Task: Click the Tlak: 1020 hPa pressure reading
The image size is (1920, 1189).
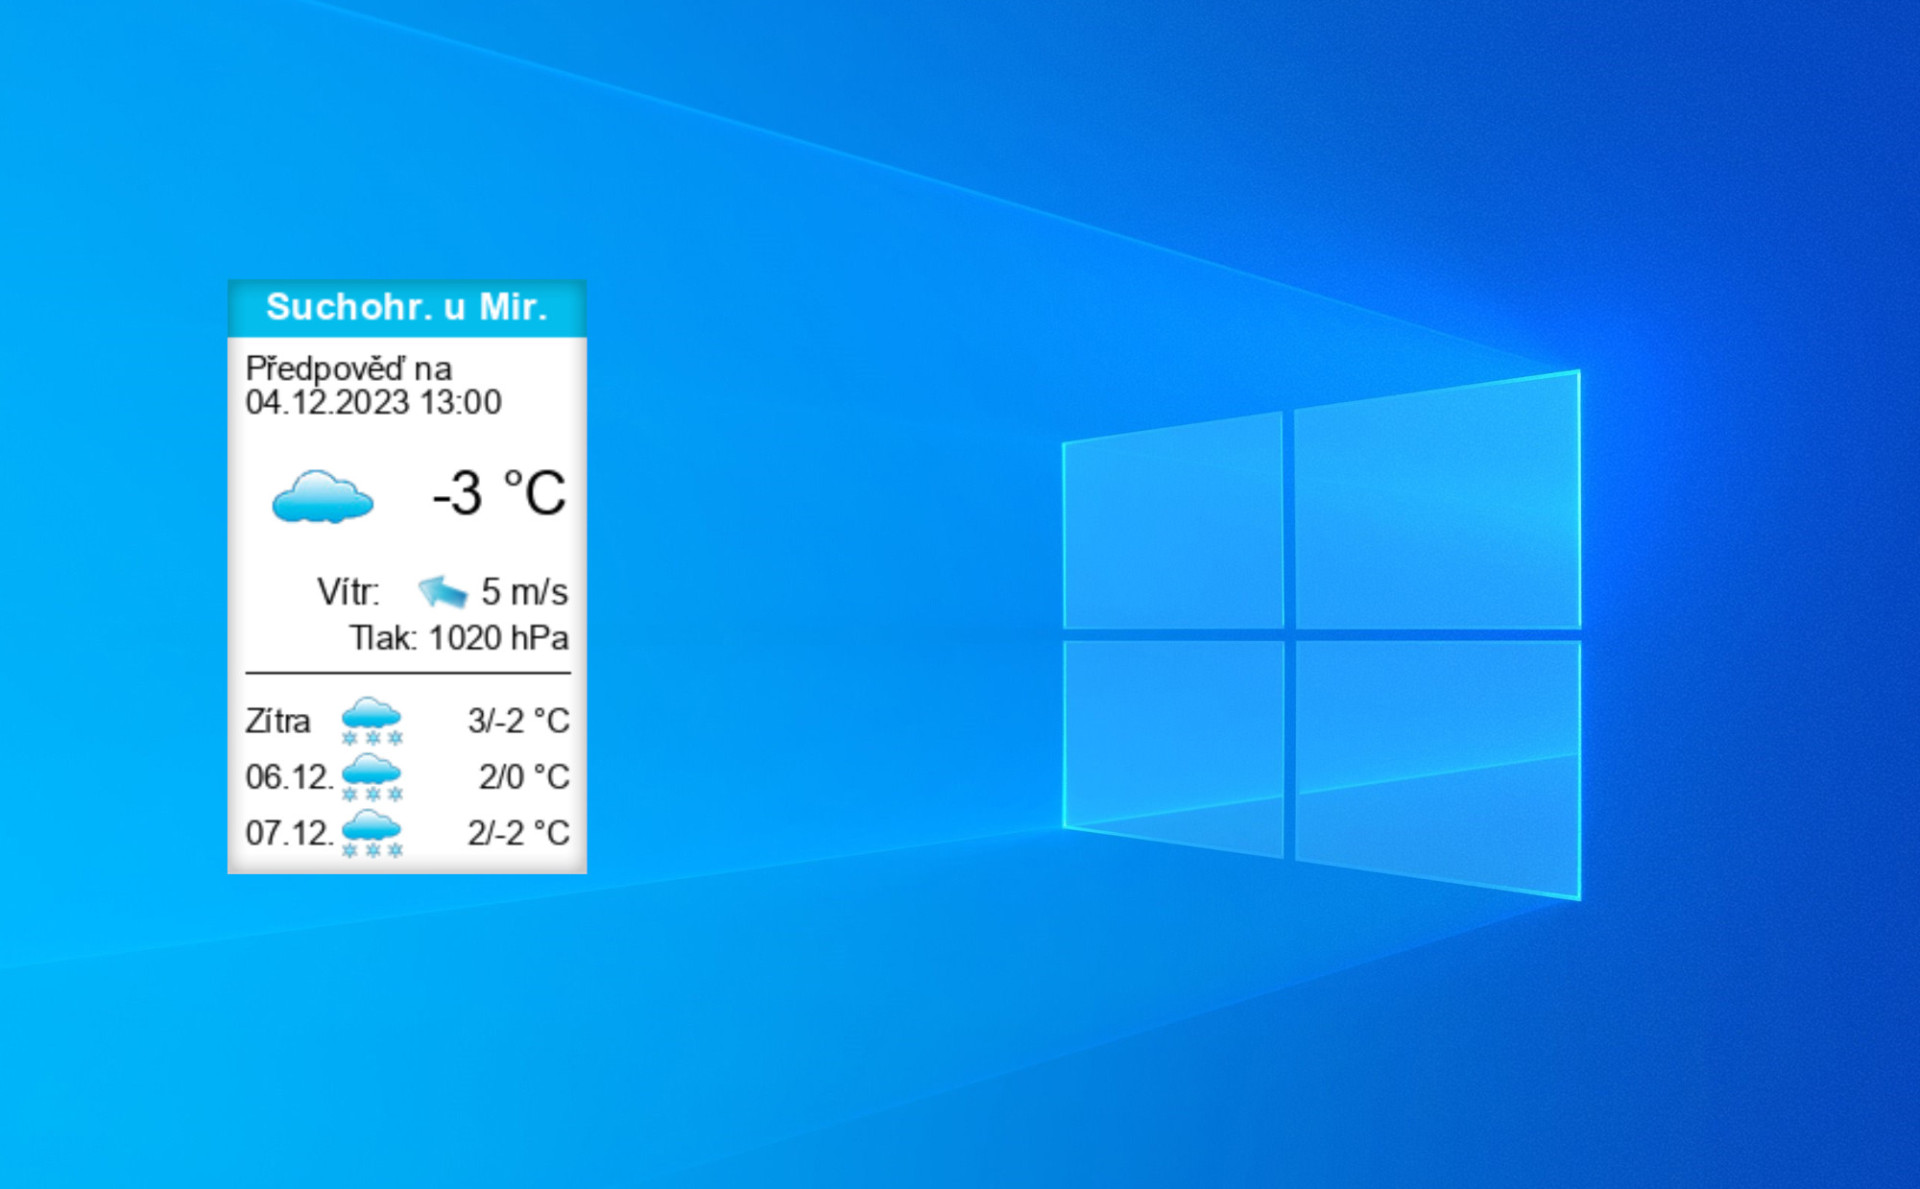Action: pos(459,638)
